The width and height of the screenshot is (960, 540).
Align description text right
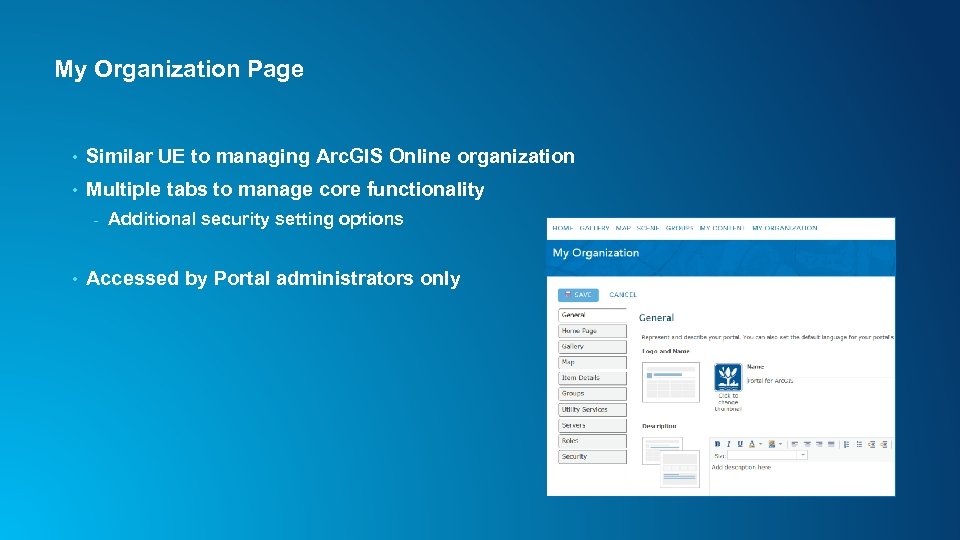(819, 444)
